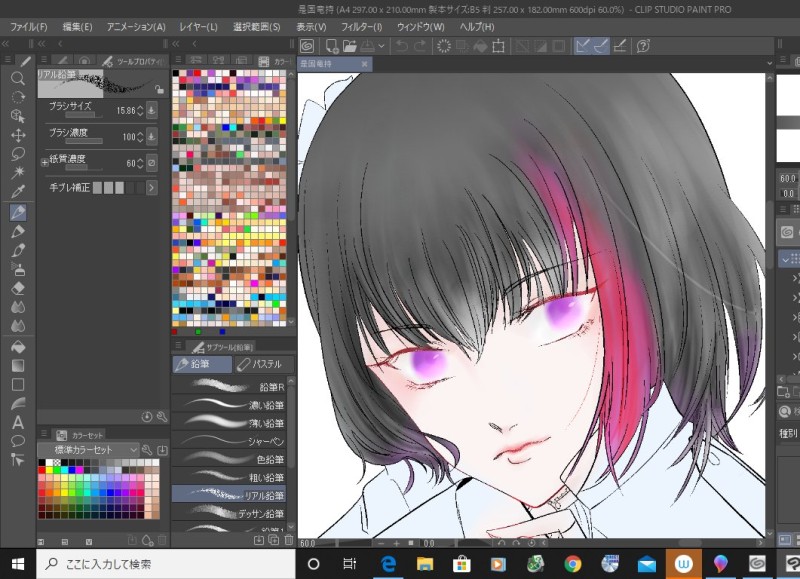
Task: Click the Scale/Rotate transform icon
Action: 498,46
